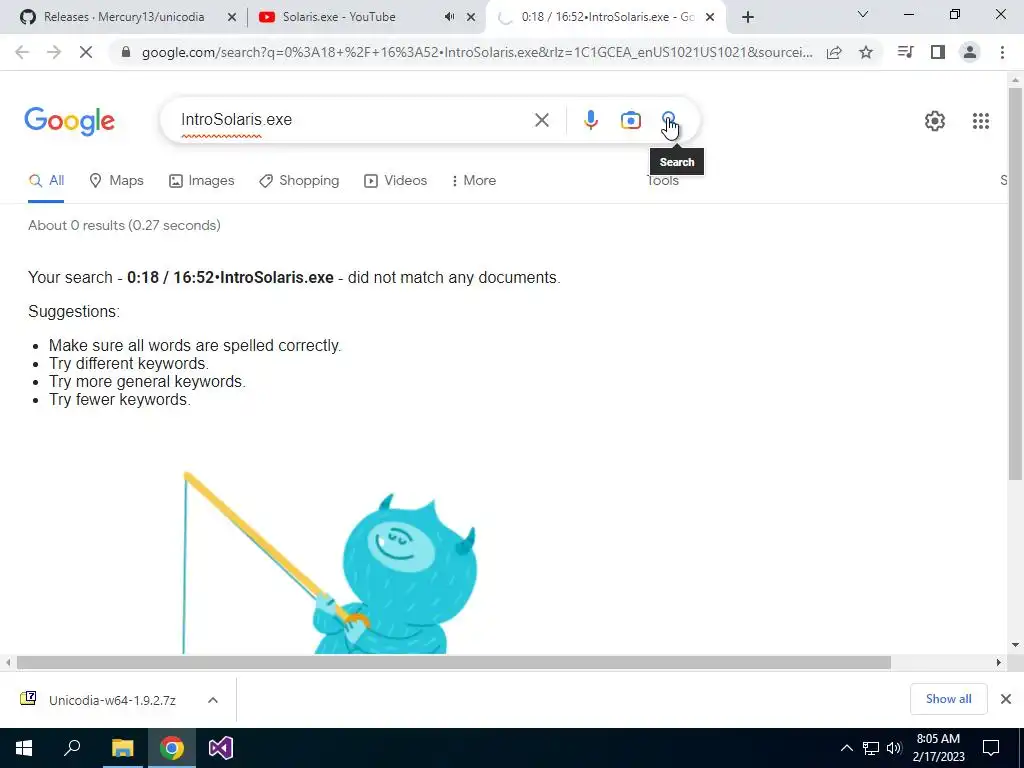Click the magnifier Search button

[668, 120]
